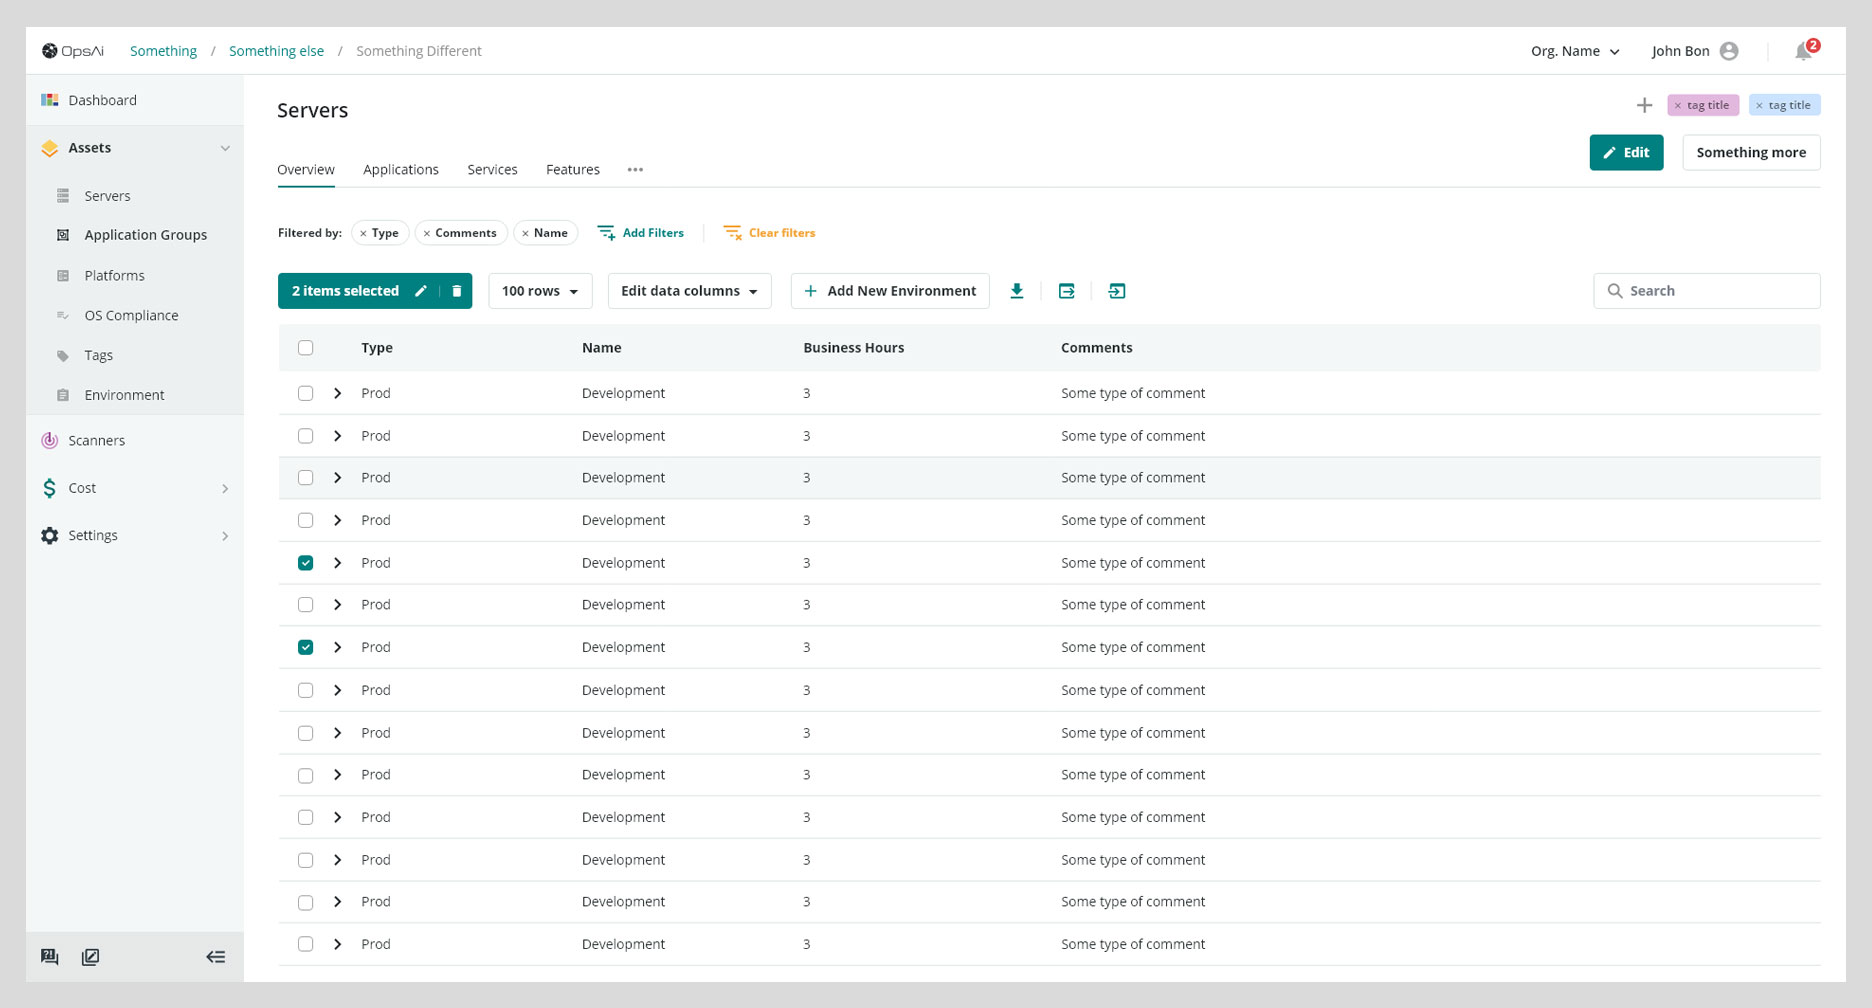Open the 100 rows dropdown
Screen dimensions: 1872x1008
[540, 291]
